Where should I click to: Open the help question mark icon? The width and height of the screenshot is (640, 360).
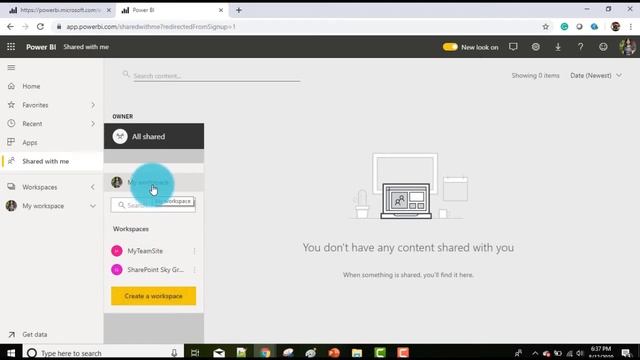click(580, 47)
